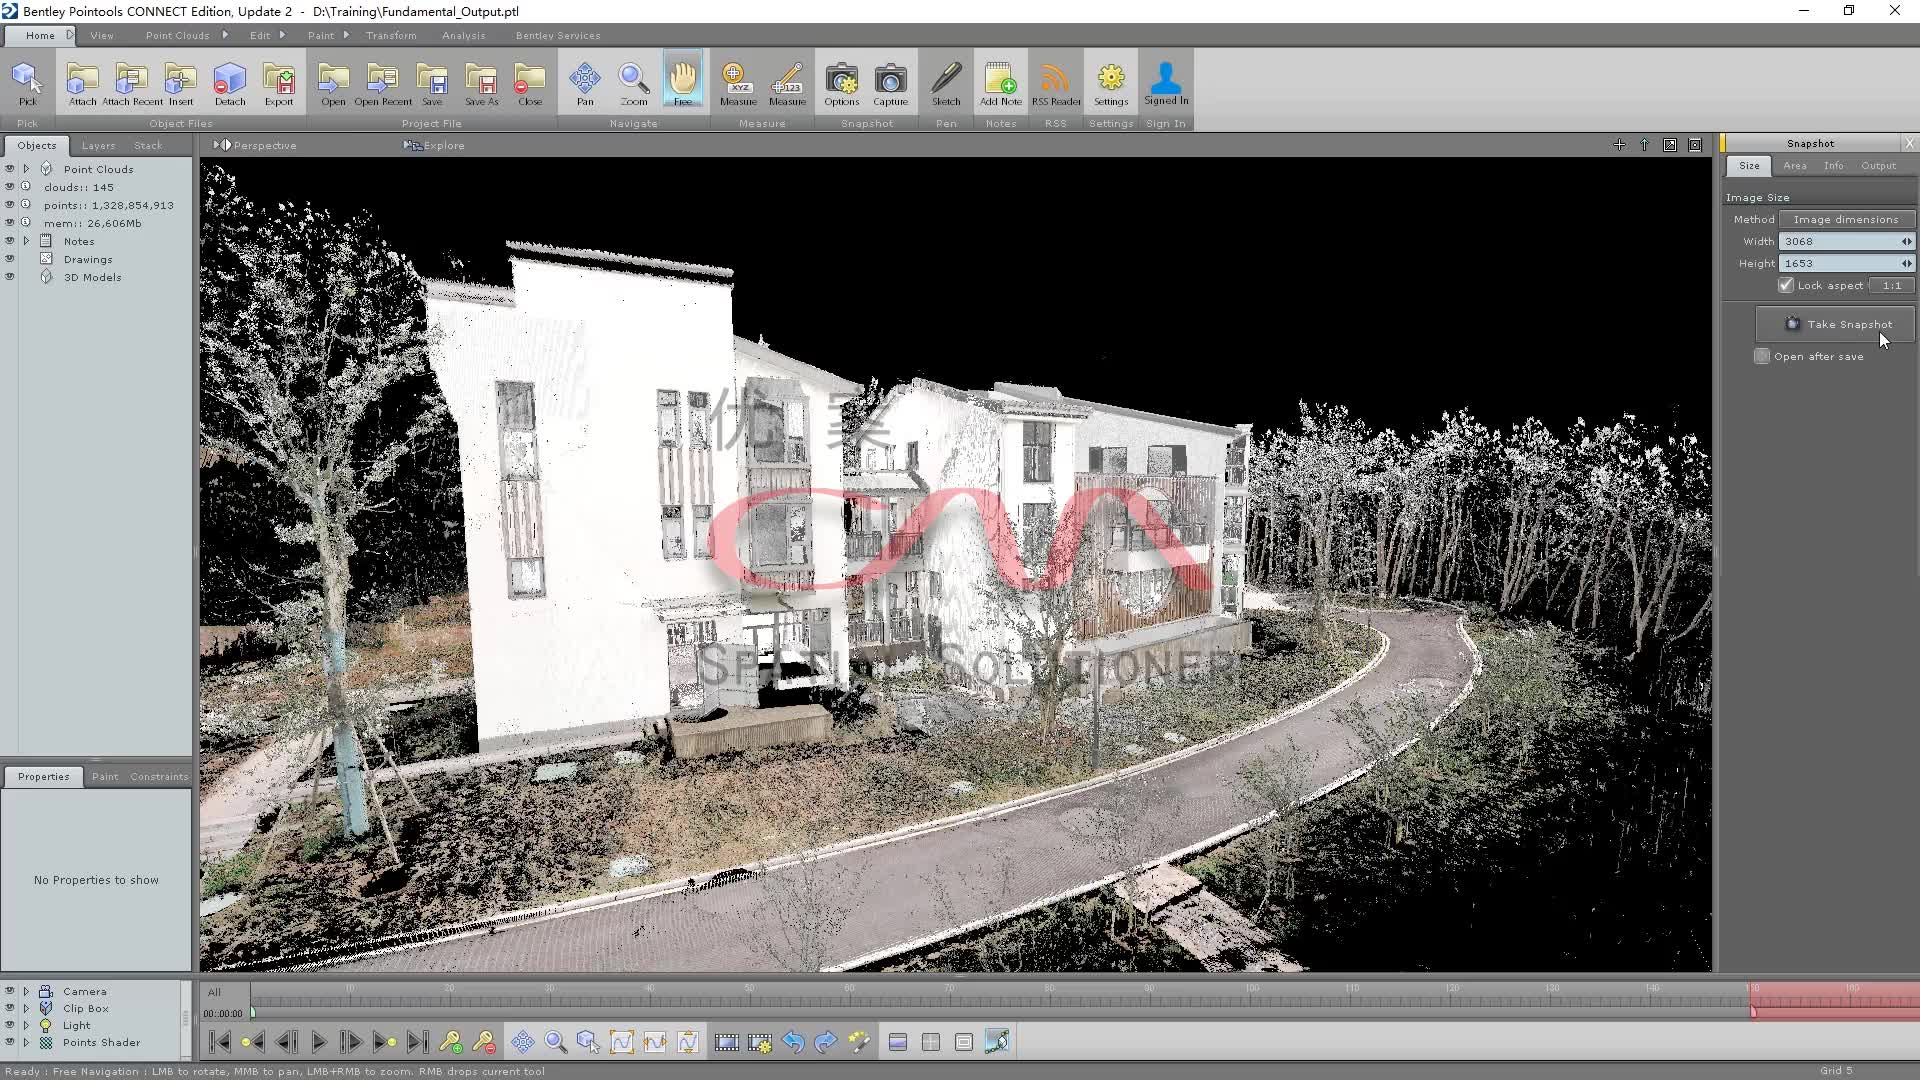Uncheck the Lock aspect checkbox
This screenshot has width=1920, height=1080.
point(1786,285)
